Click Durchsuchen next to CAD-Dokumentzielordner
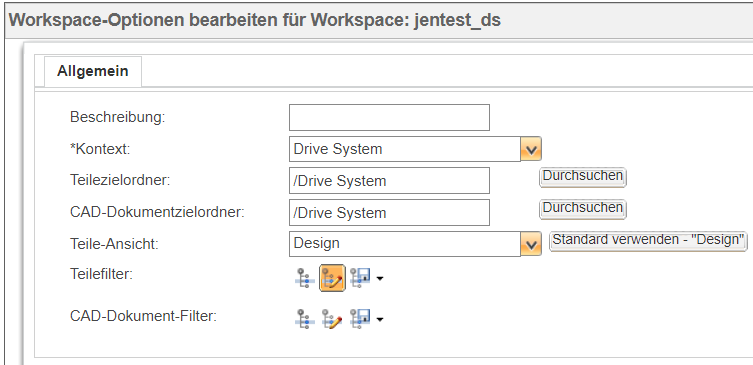 point(583,209)
